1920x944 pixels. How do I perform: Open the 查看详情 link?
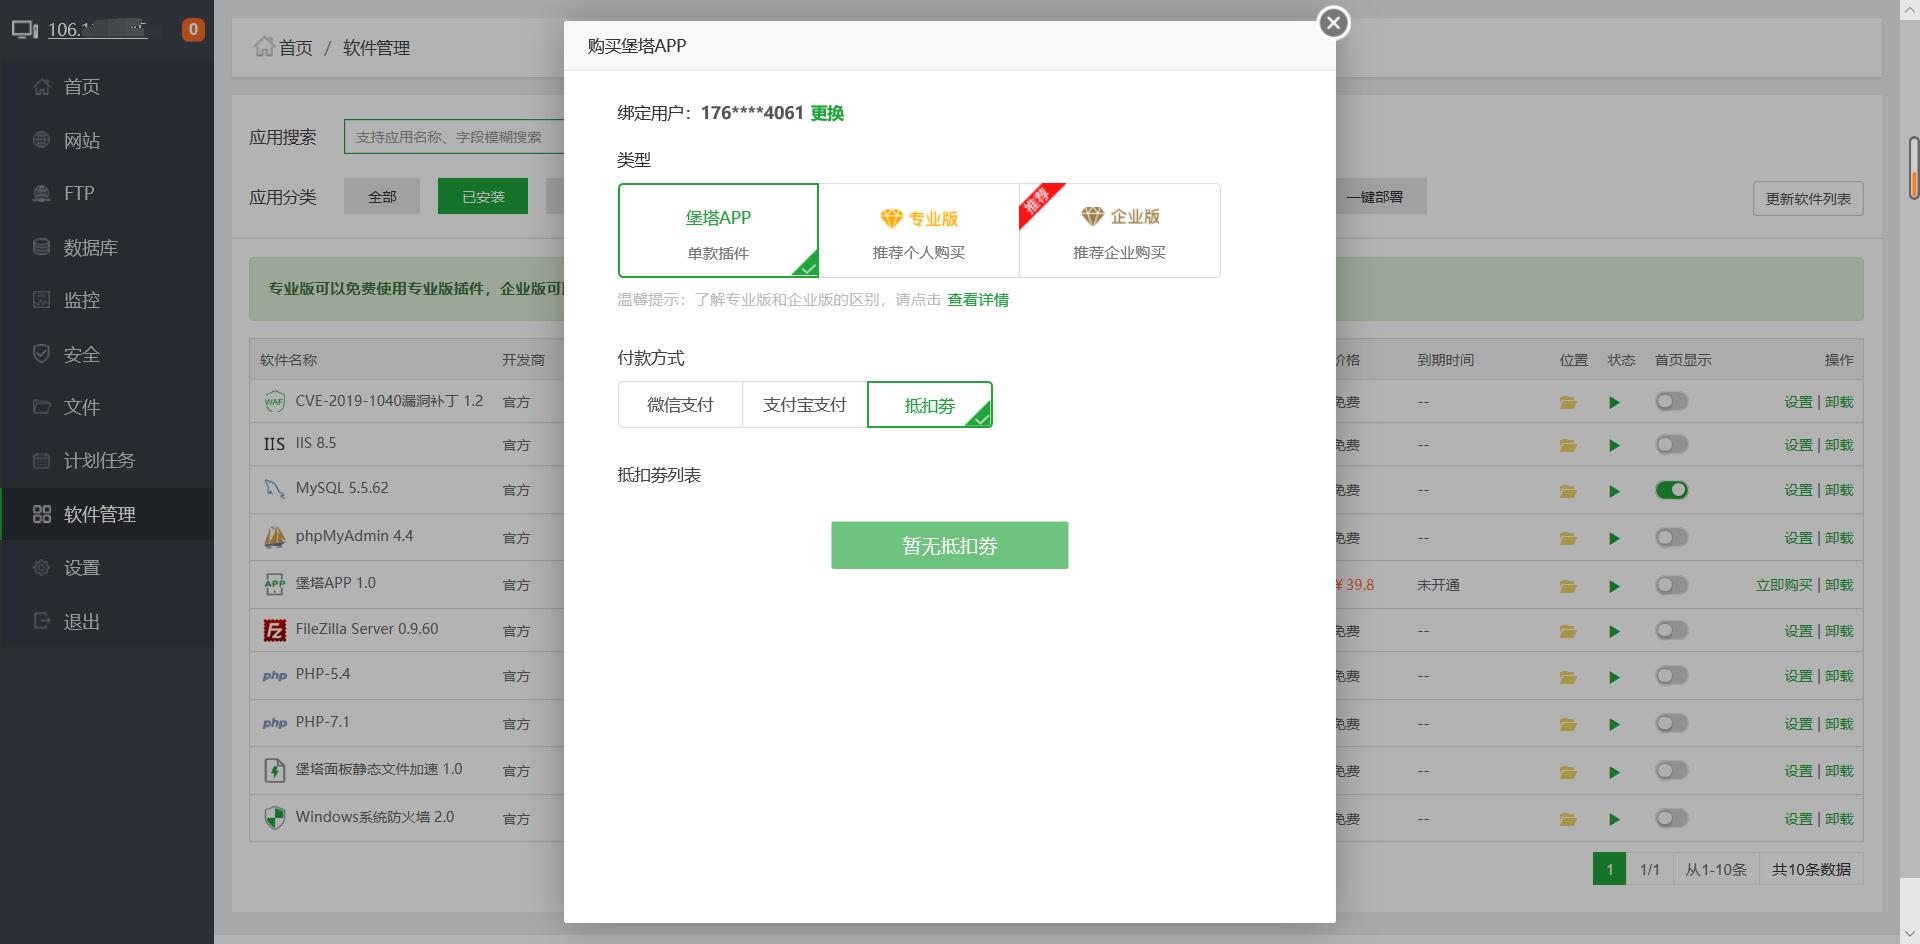978,300
